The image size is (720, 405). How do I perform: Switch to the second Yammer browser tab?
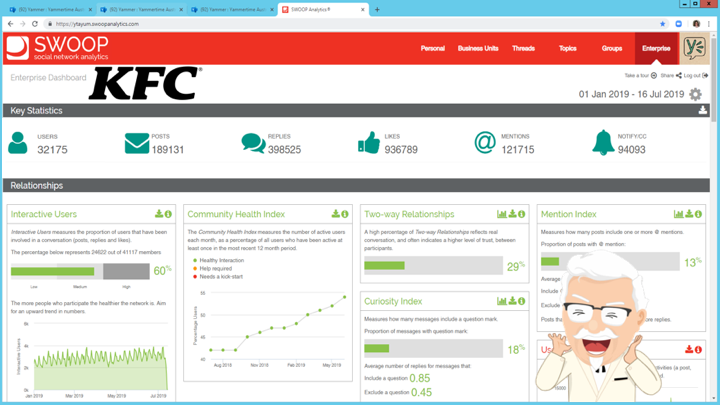pyautogui.click(x=141, y=10)
